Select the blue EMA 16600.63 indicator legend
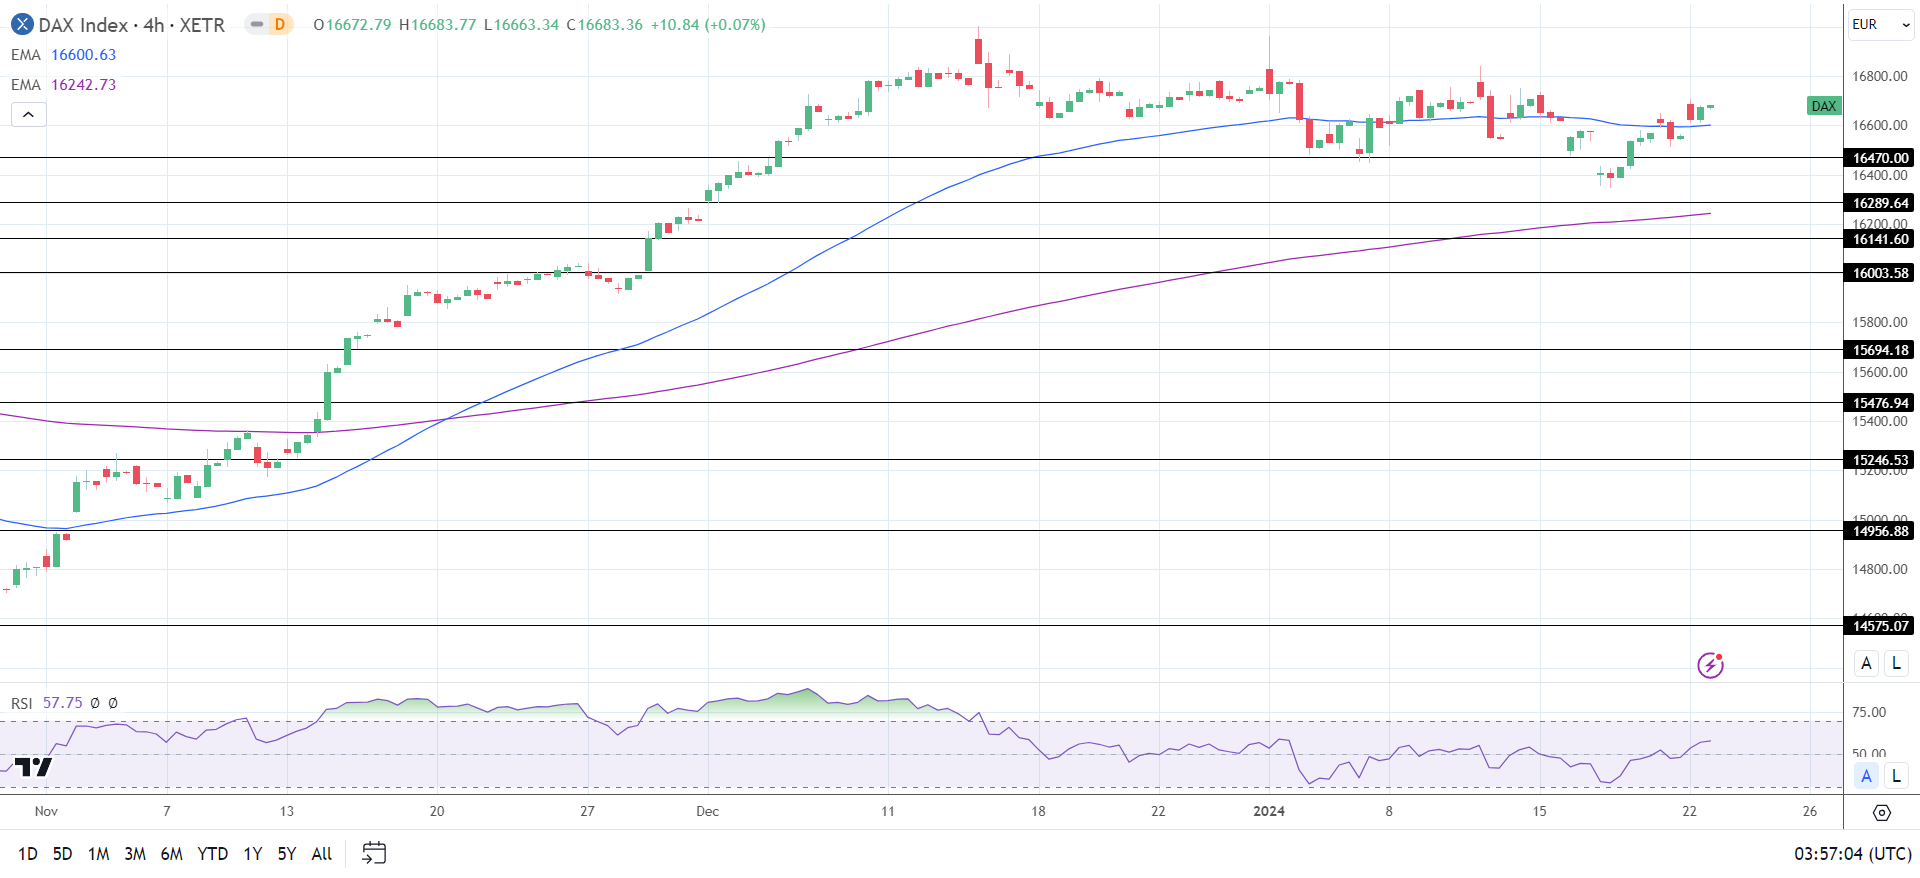Screen dimensions: 1920x878 point(64,55)
